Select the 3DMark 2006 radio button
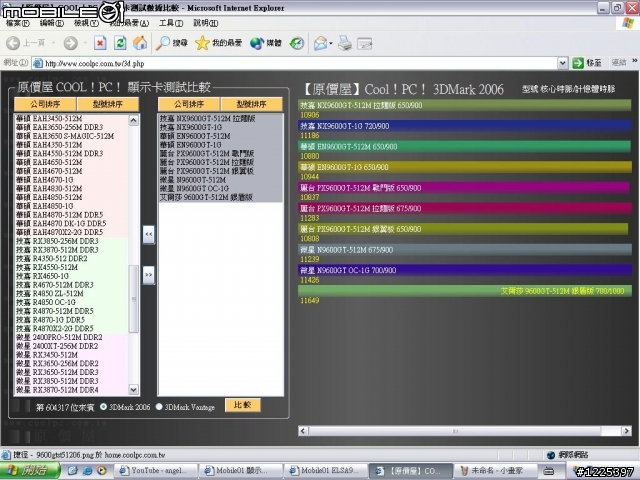 pos(103,407)
